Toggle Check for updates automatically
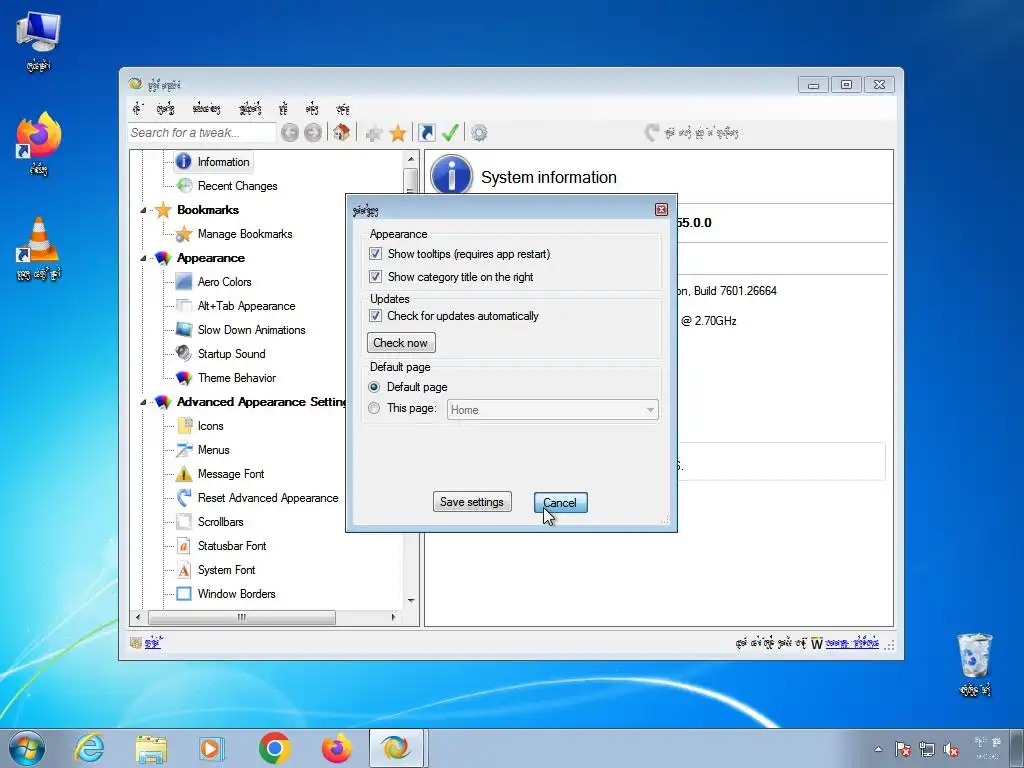 376,315
